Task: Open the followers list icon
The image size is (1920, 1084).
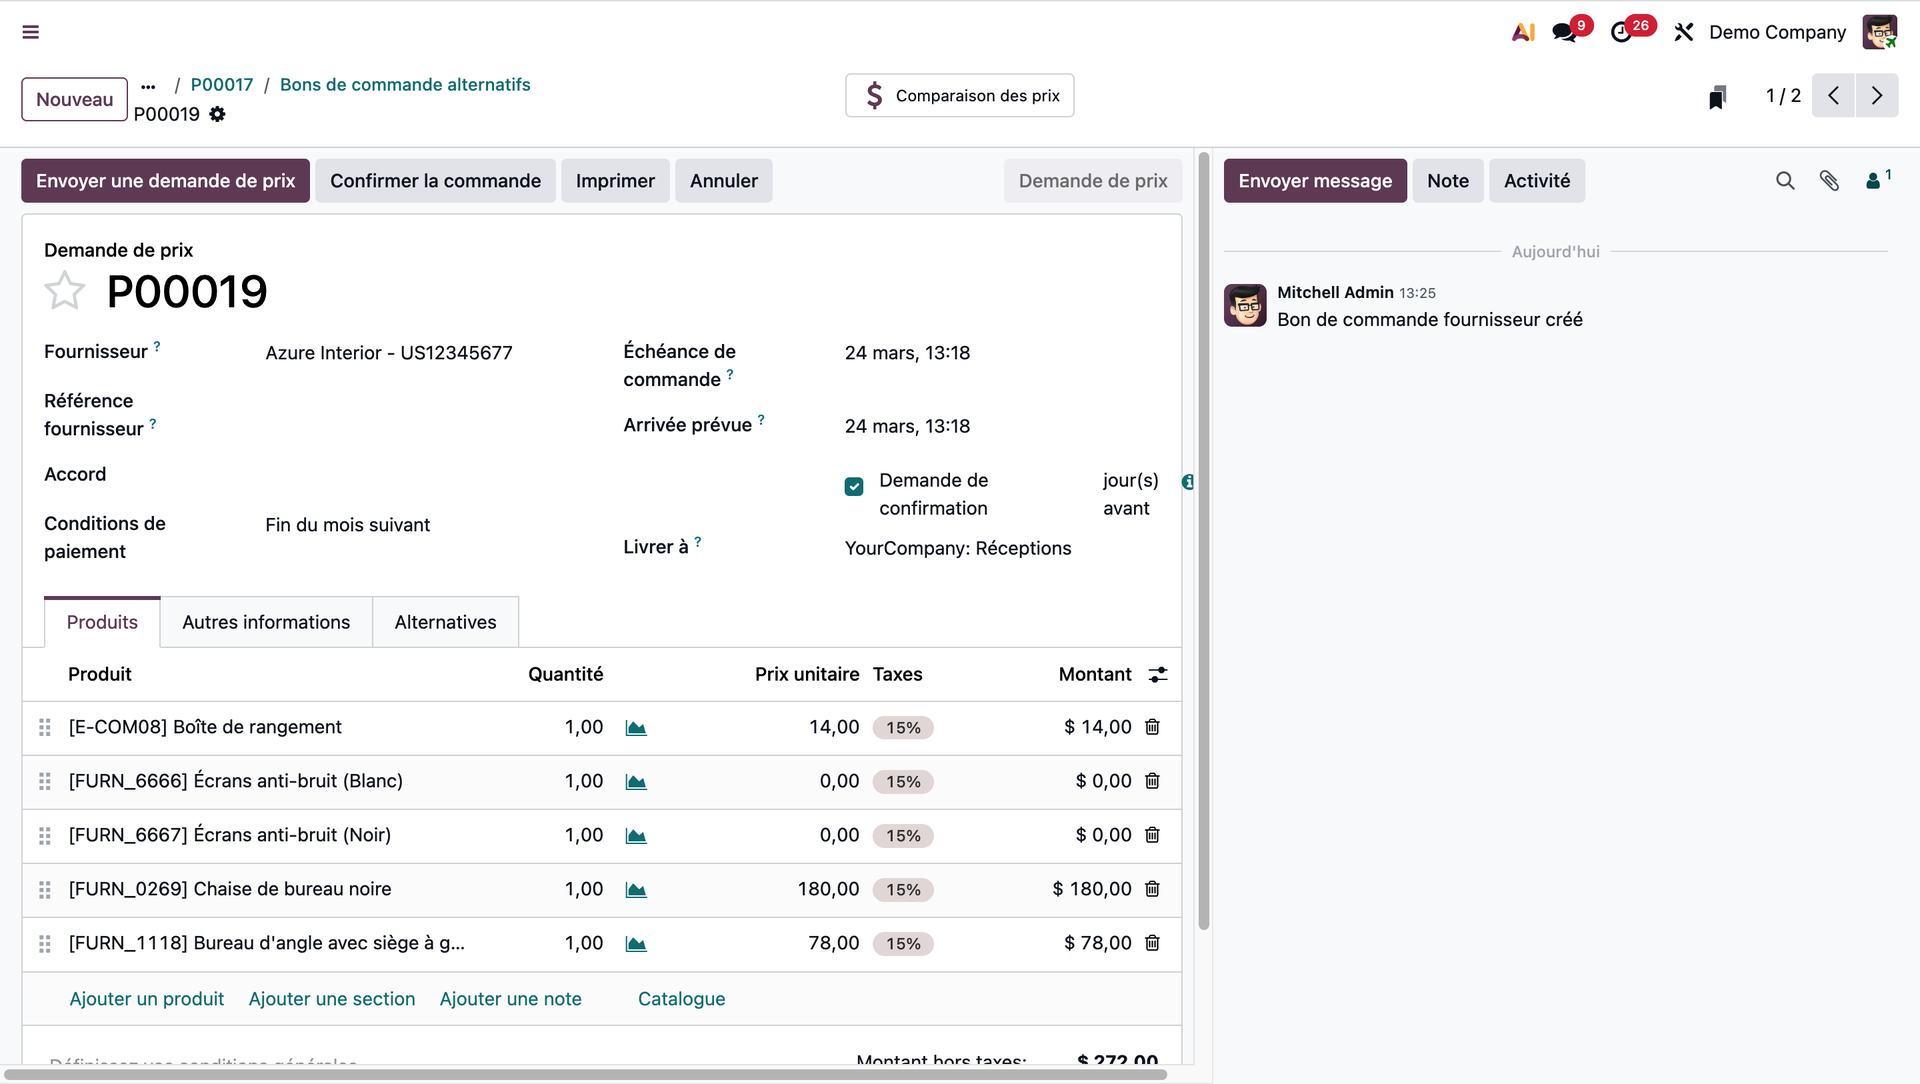Action: (x=1875, y=181)
